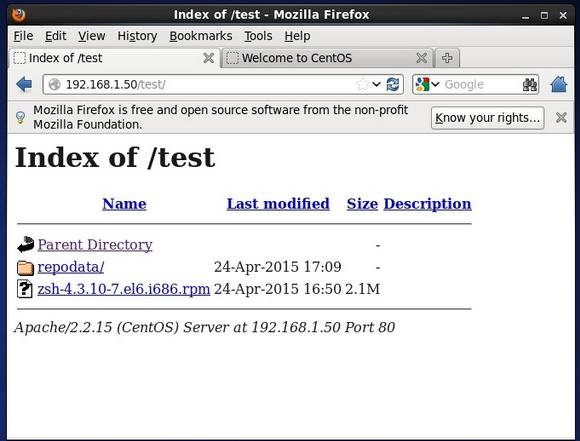
Task: Dismiss the Mozilla notification bar
Action: (x=561, y=118)
